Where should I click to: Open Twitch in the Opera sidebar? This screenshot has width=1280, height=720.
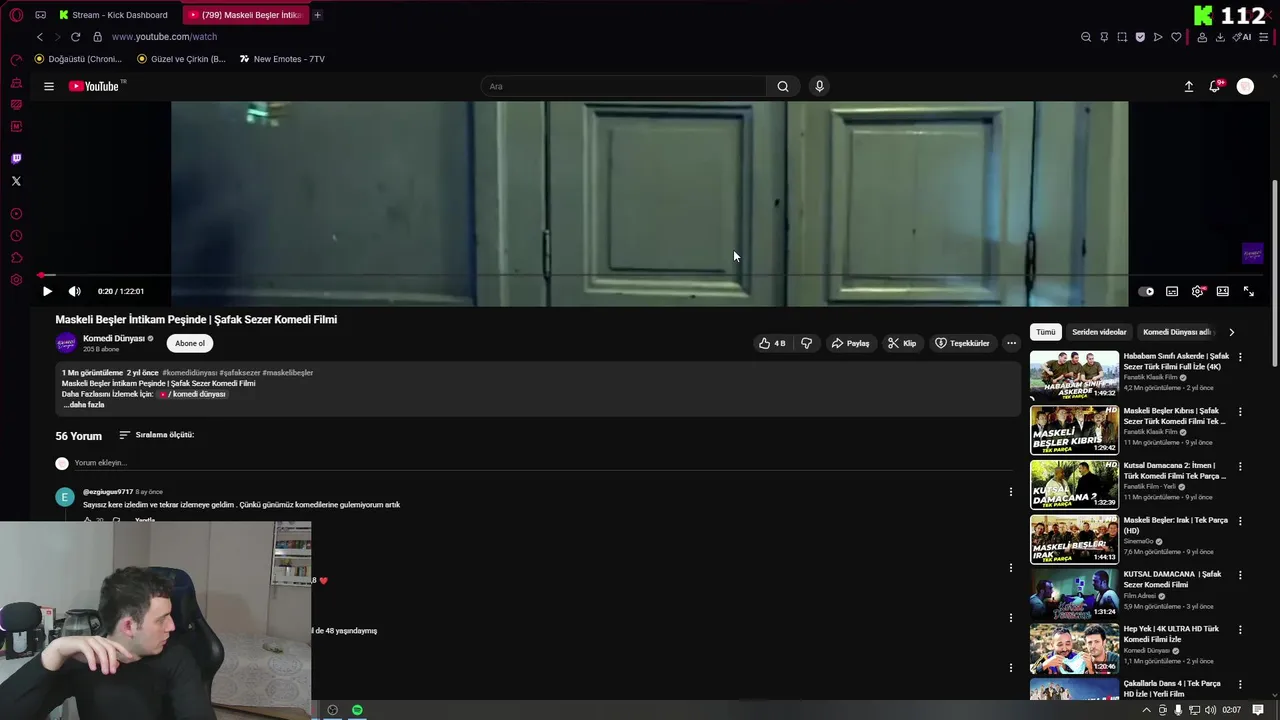point(16,159)
